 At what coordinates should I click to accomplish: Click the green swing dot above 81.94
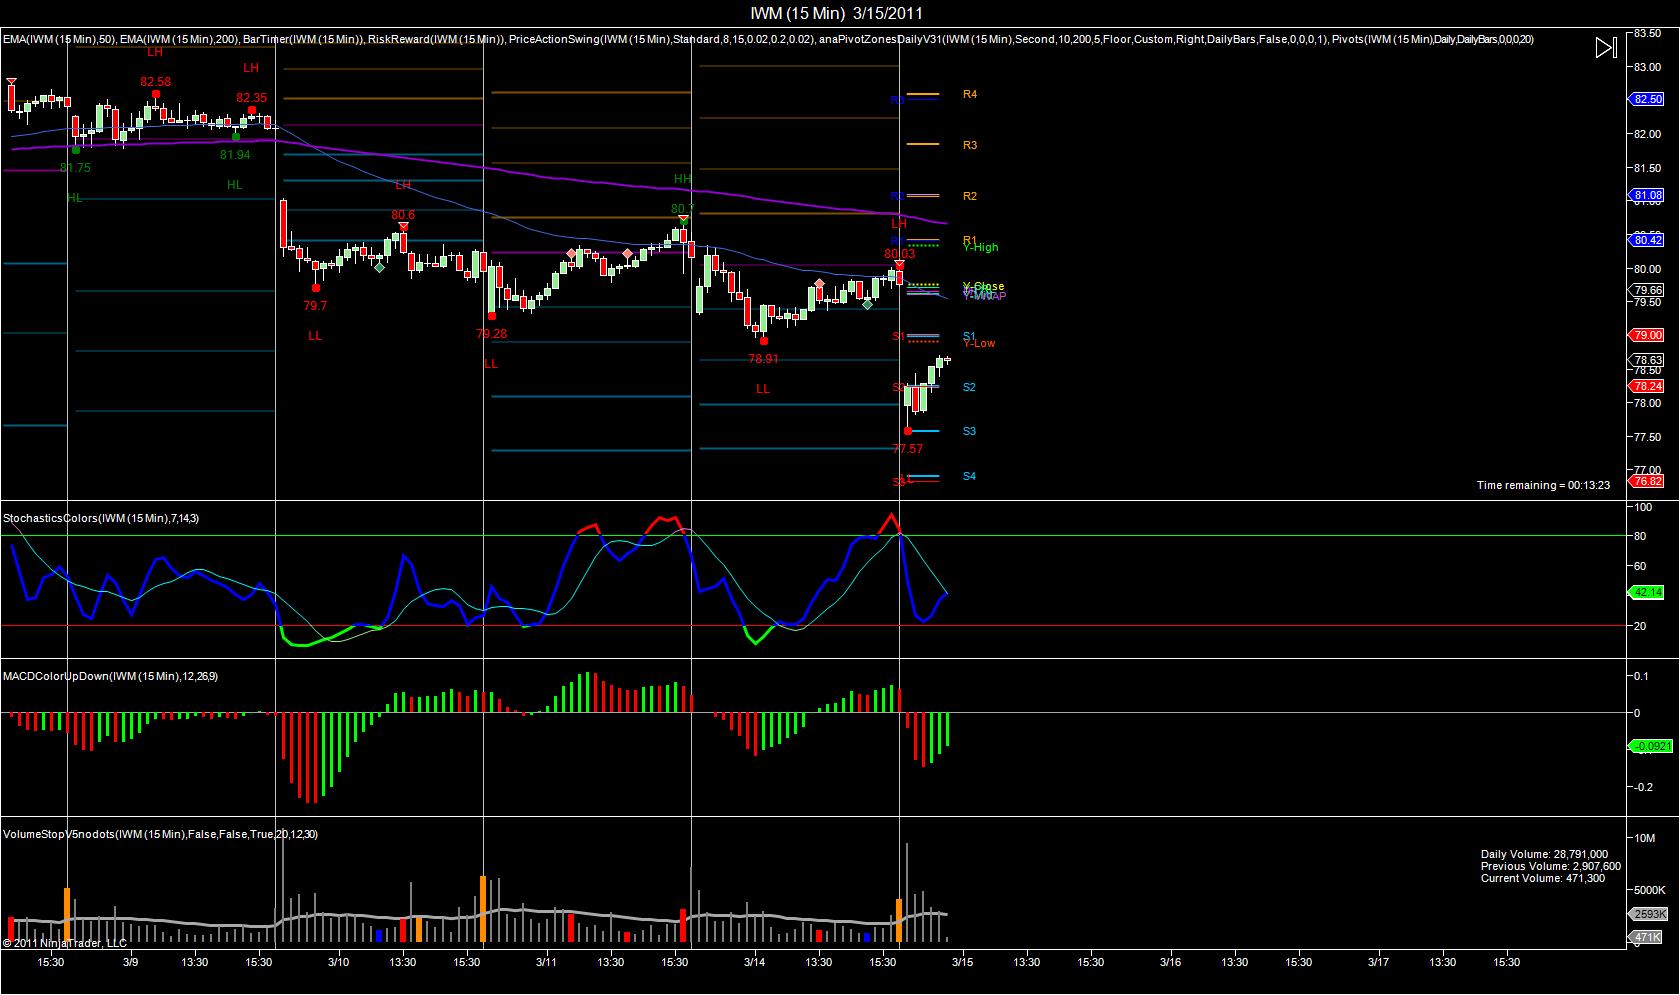pos(236,137)
